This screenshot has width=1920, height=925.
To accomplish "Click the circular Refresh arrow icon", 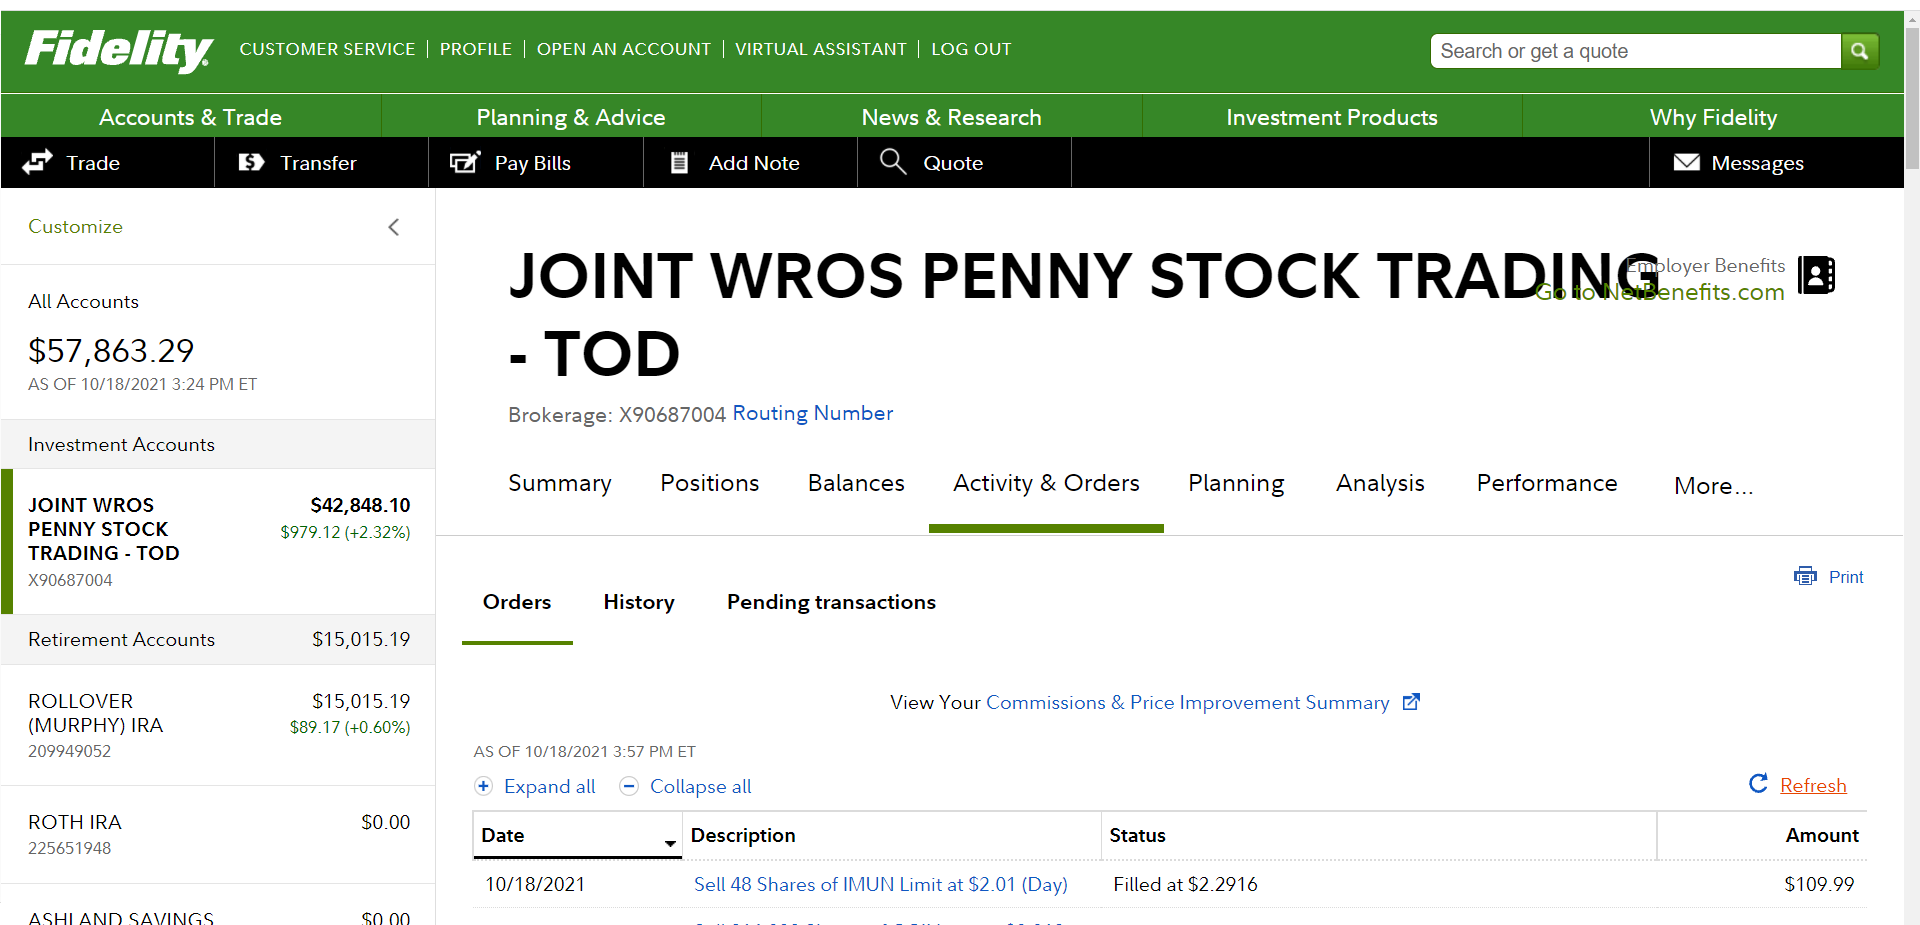I will (1758, 784).
